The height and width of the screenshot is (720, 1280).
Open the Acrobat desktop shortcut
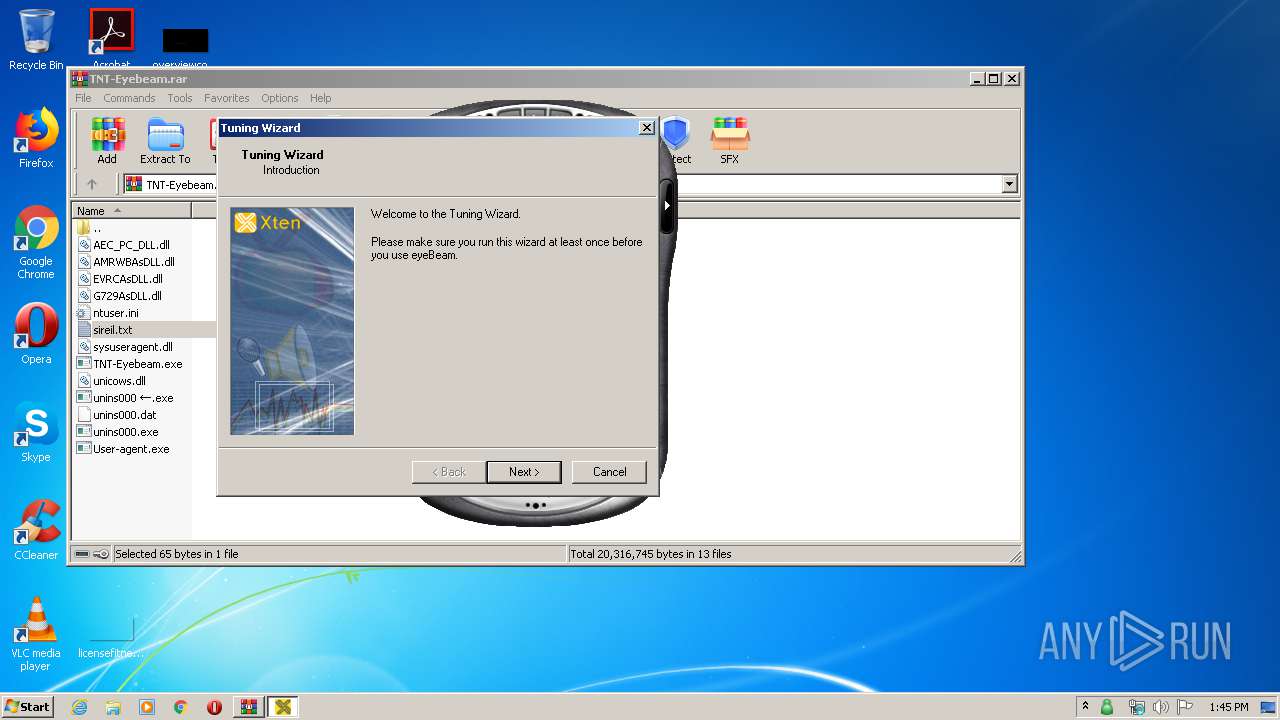pos(111,40)
